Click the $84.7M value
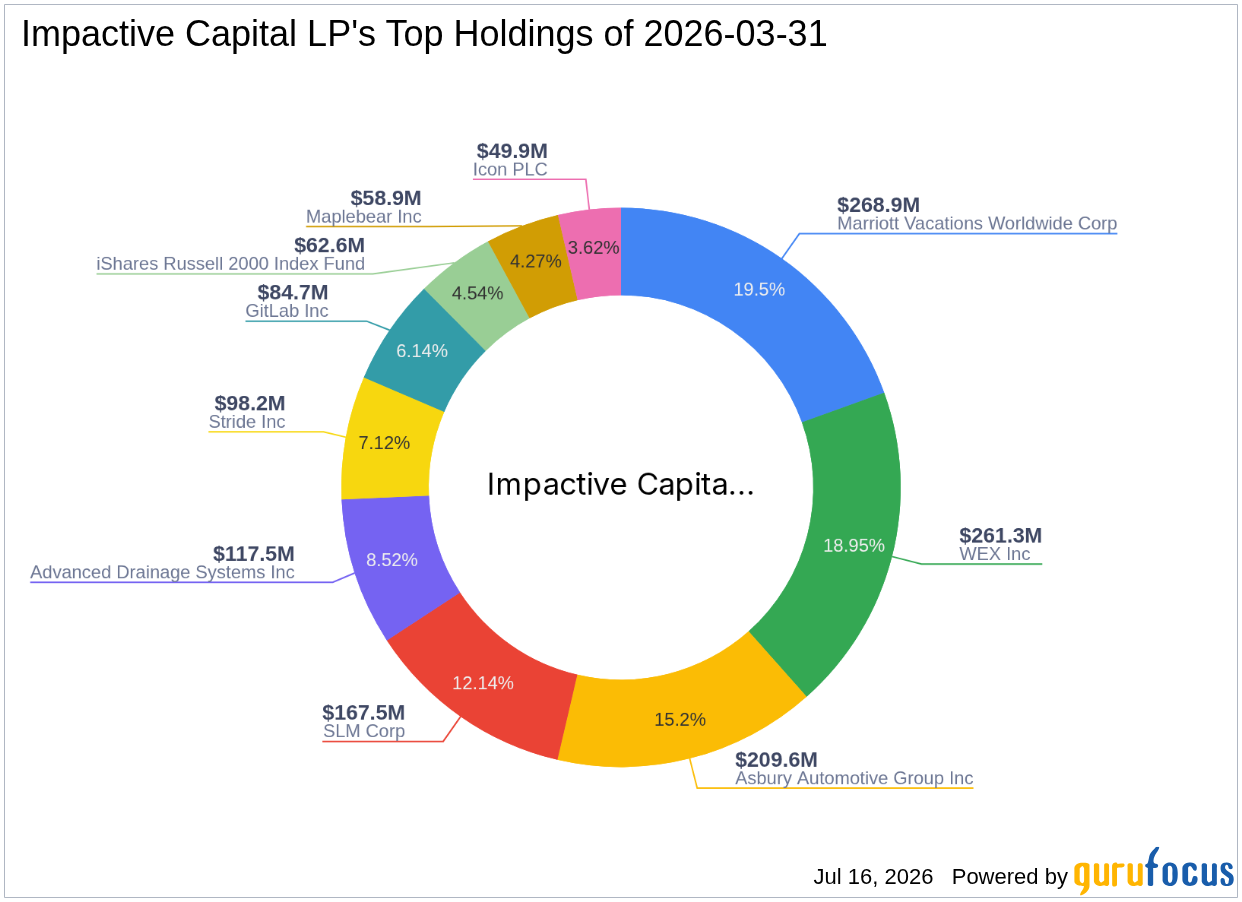Viewport: 1242px width, 902px height. tap(293, 292)
